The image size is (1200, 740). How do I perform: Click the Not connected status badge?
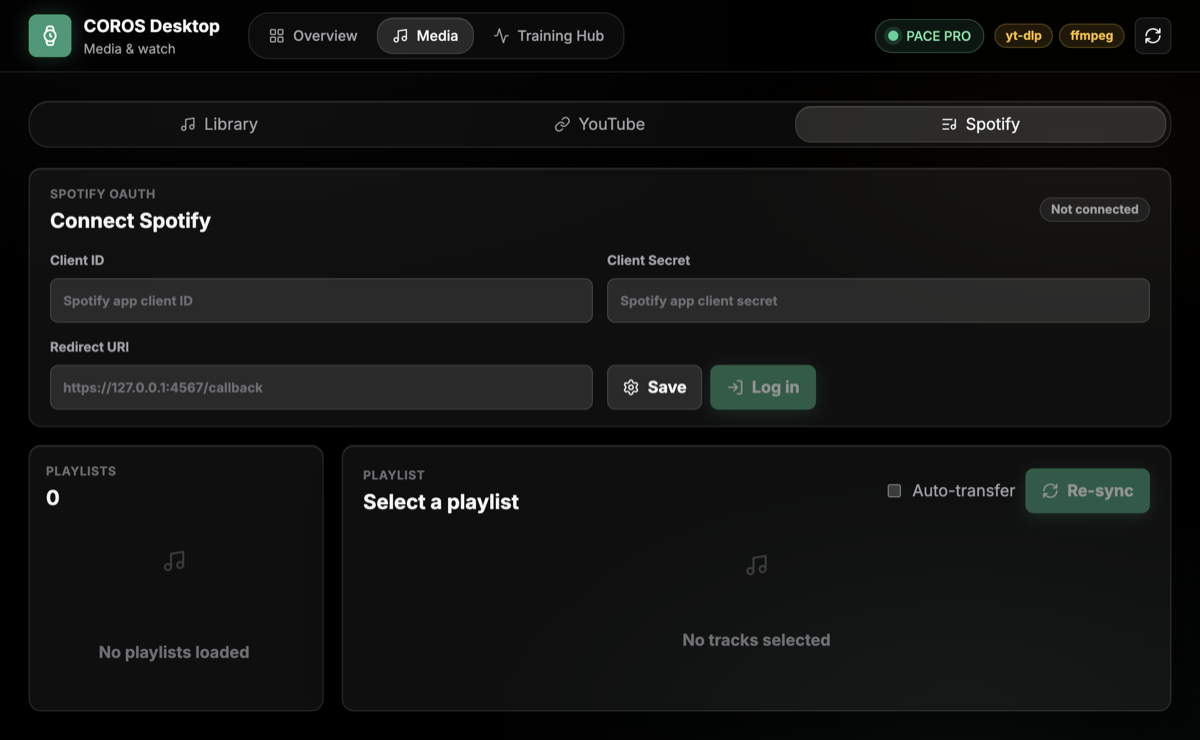point(1094,209)
